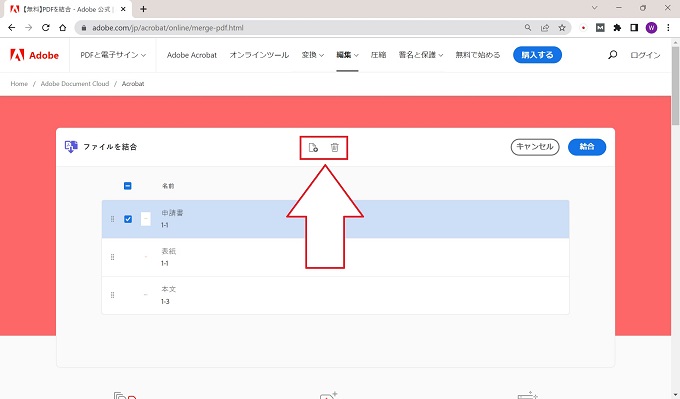Click the red dot recording extension icon
The image size is (680, 399).
(x=583, y=28)
